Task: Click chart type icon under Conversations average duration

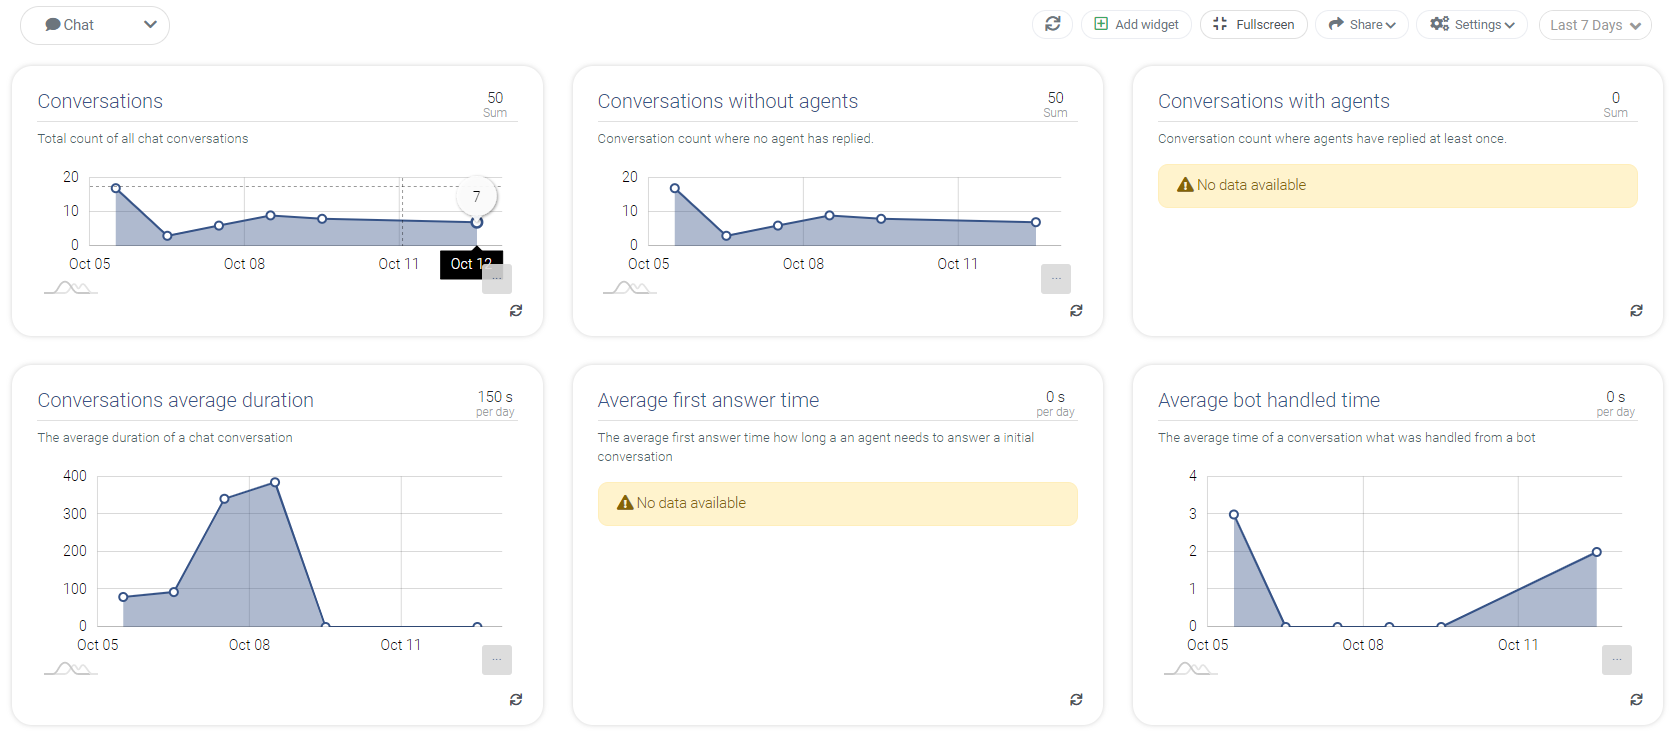Action: [x=70, y=669]
